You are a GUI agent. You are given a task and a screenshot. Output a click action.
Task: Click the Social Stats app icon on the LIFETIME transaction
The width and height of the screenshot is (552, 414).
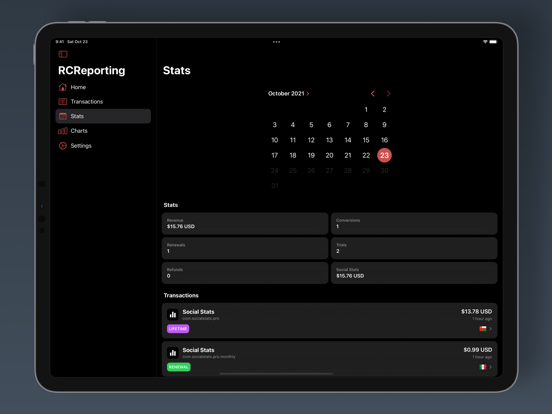click(173, 315)
